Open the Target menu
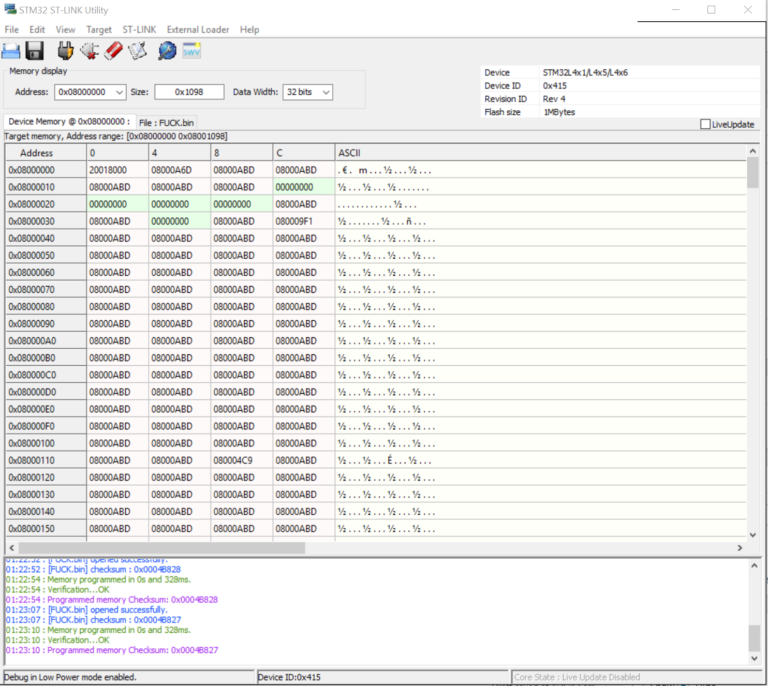The width and height of the screenshot is (768, 686). click(x=99, y=29)
